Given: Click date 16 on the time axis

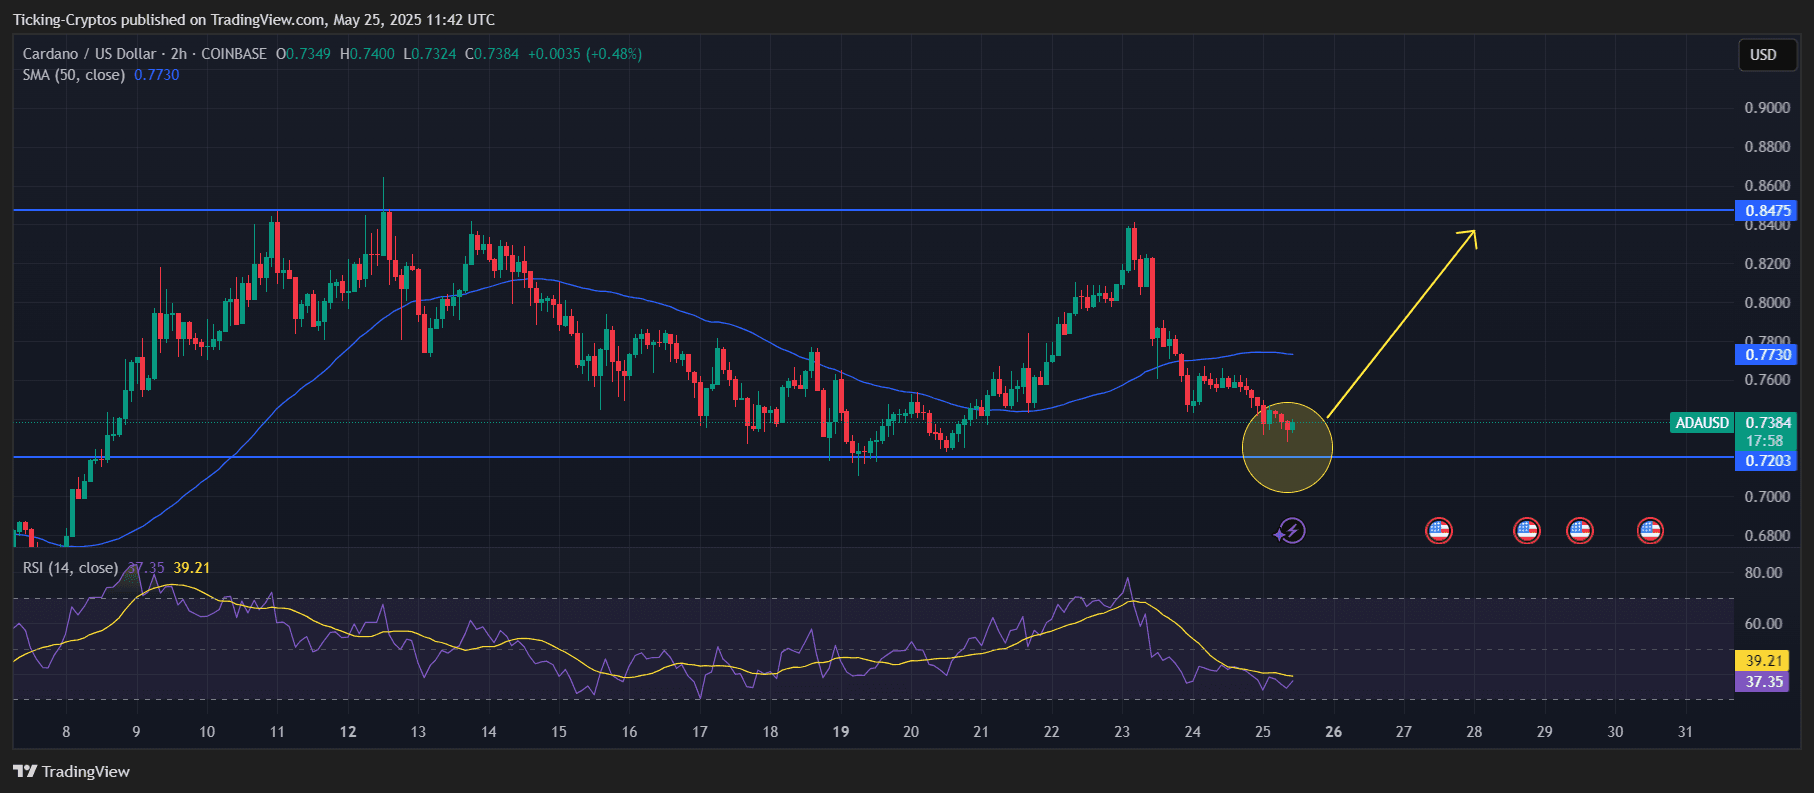Looking at the screenshot, I should click(629, 732).
